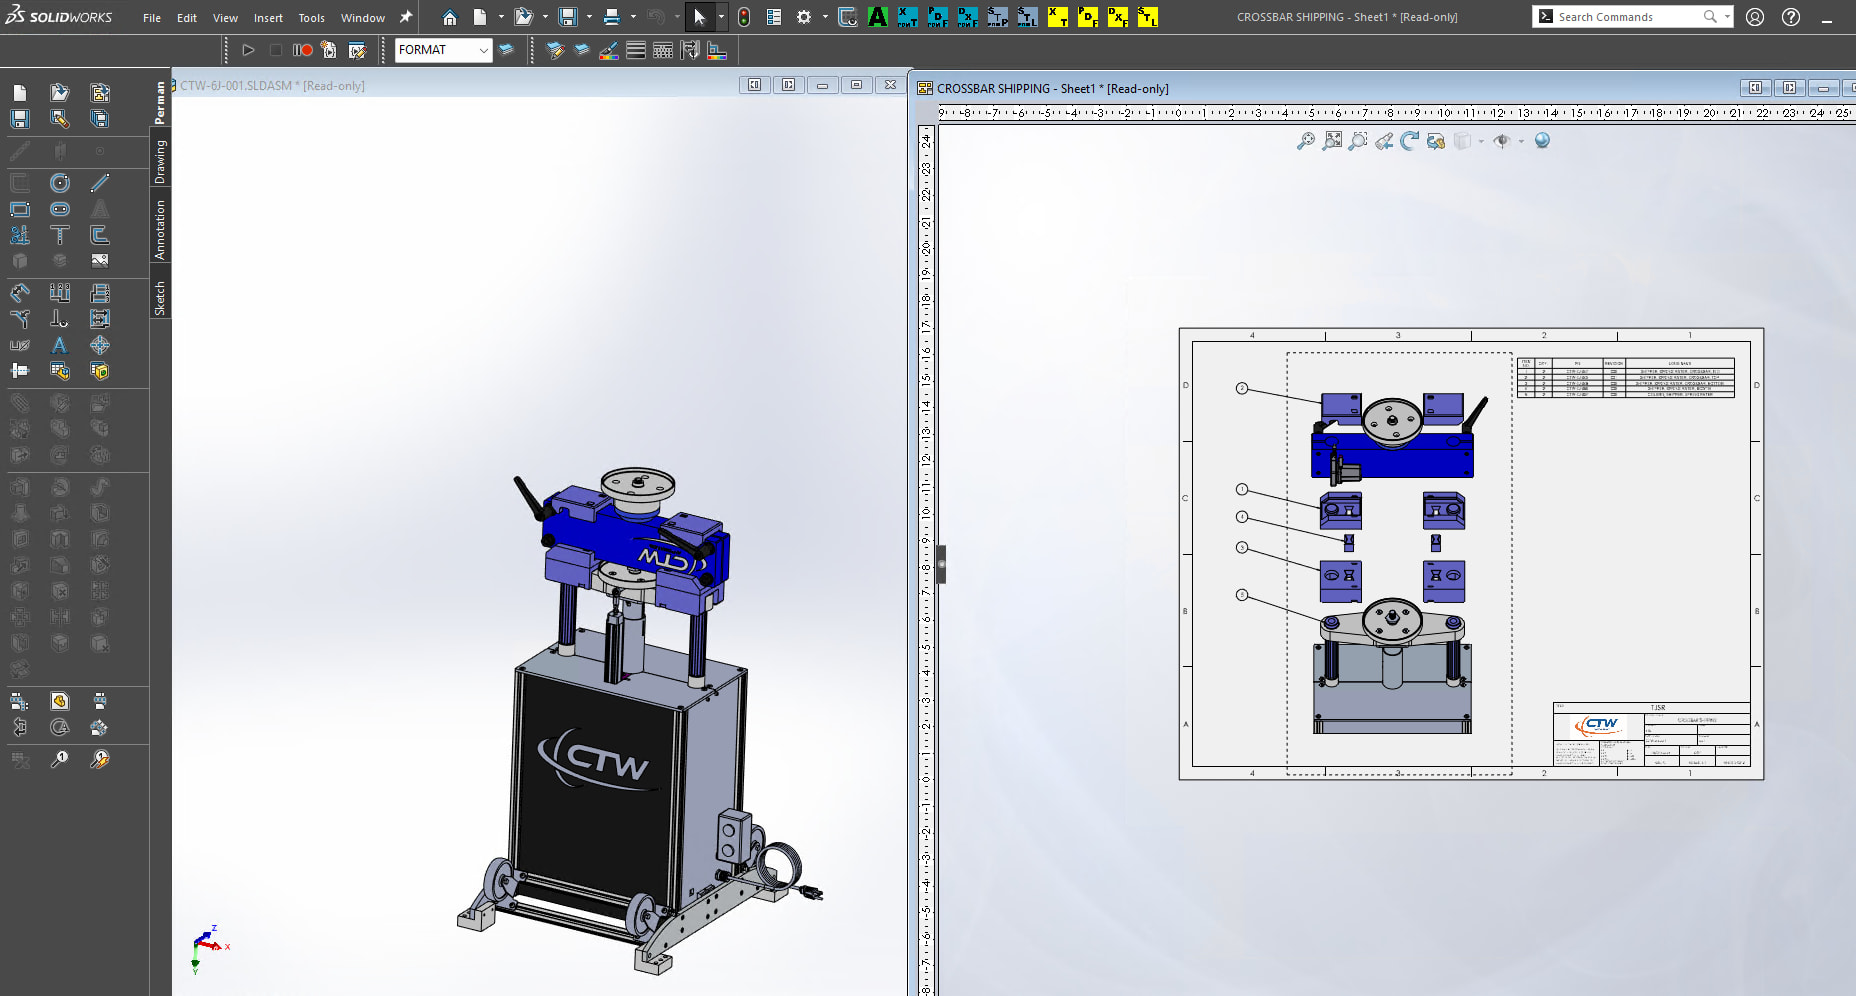This screenshot has height=996, width=1856.
Task: Click the Print icon in the toolbar
Action: 612,17
